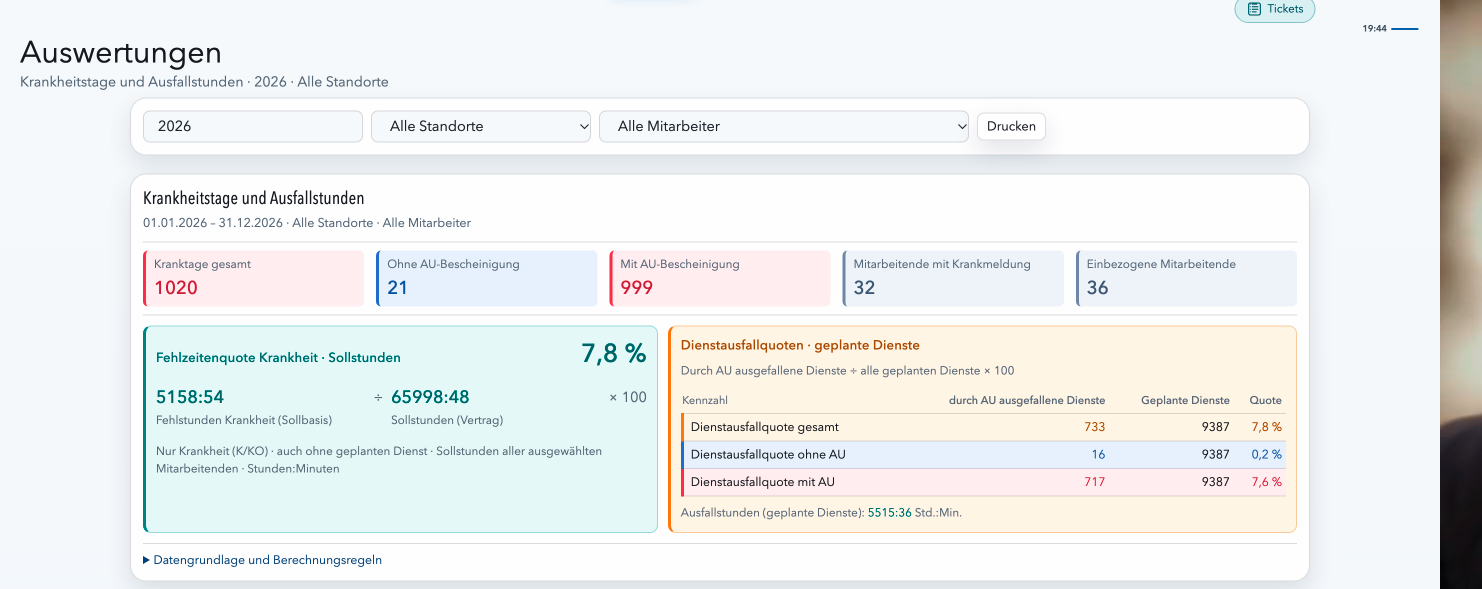Click the Mit AU-Bescheinigung value 999
Screen dimensions: 1482x589
coord(637,288)
